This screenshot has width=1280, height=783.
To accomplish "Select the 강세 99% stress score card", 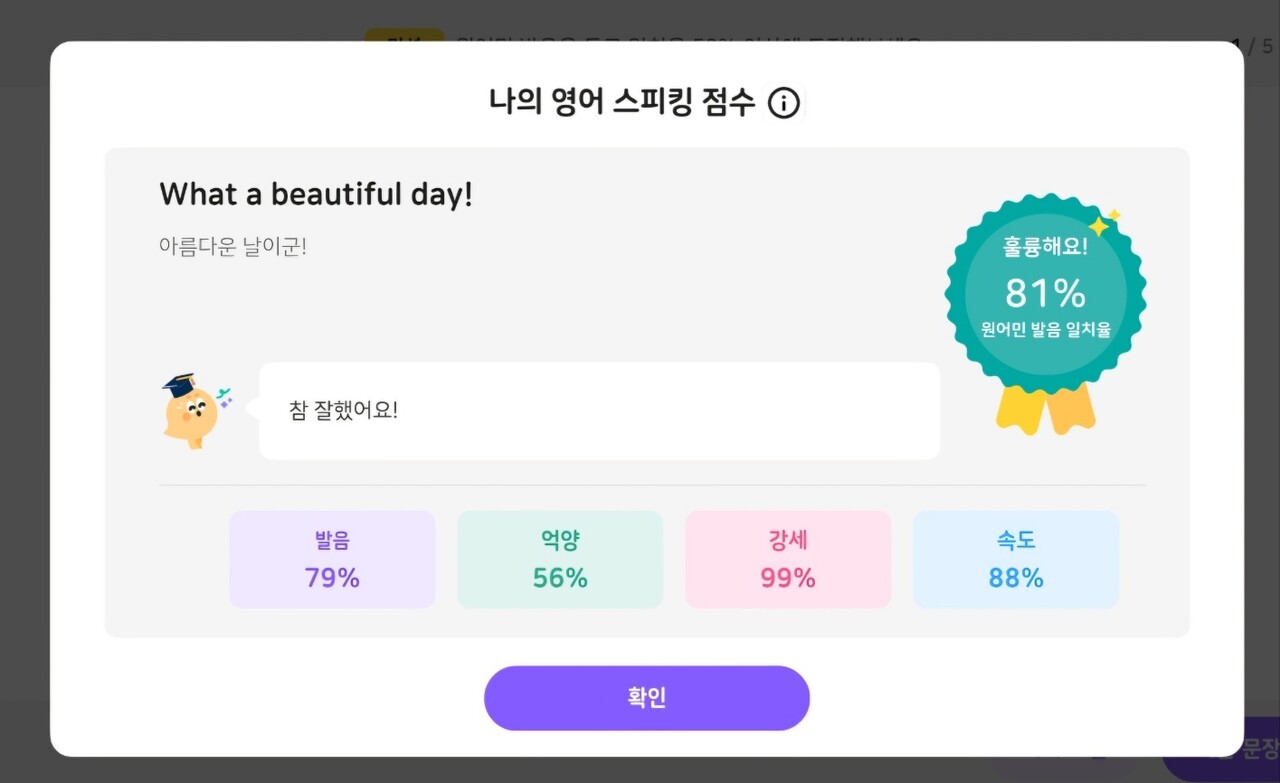I will [x=788, y=559].
